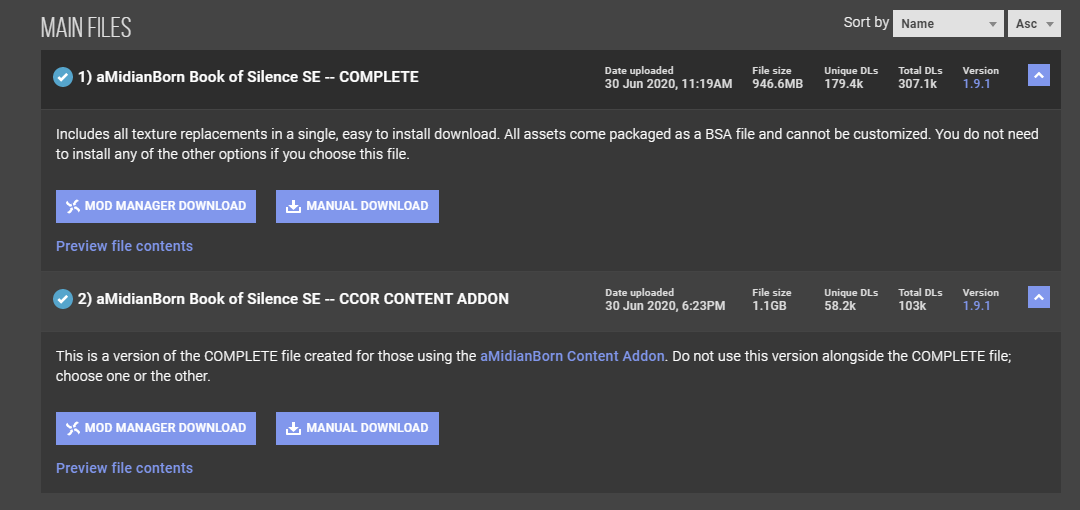Click the MAIN FILES section heading

86,27
